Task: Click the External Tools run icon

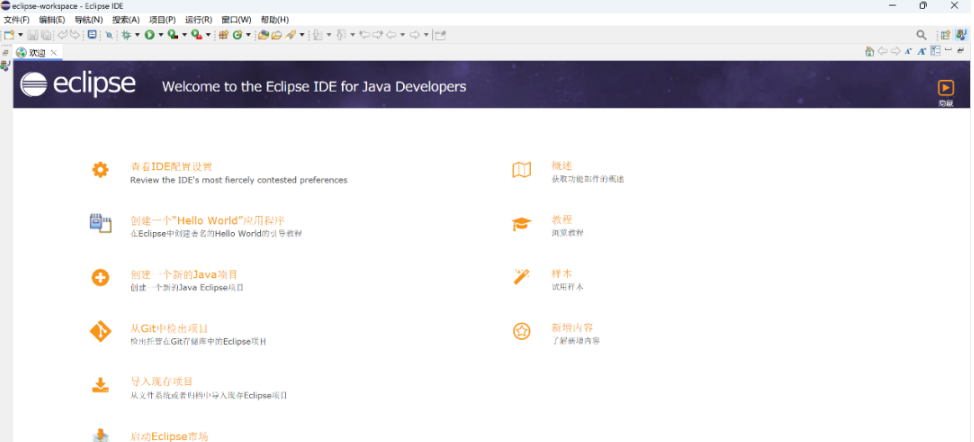Action: tap(196, 35)
